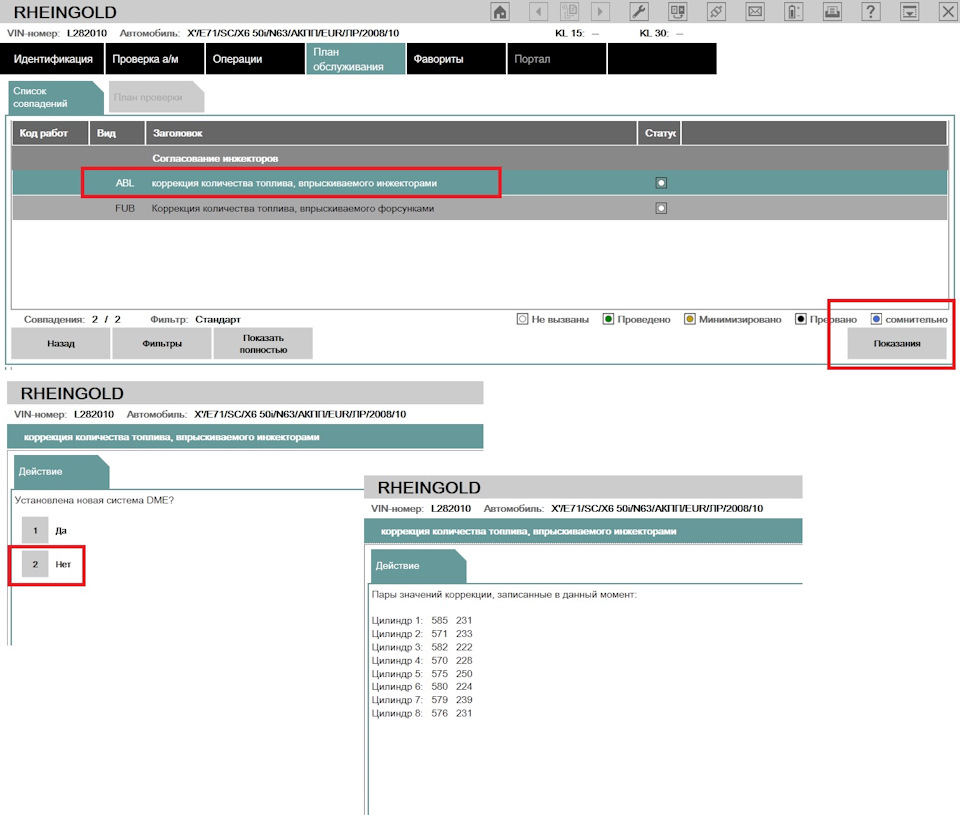This screenshot has height=815, width=960.
Task: Click the Действие tab above correction values
Action: (x=418, y=566)
